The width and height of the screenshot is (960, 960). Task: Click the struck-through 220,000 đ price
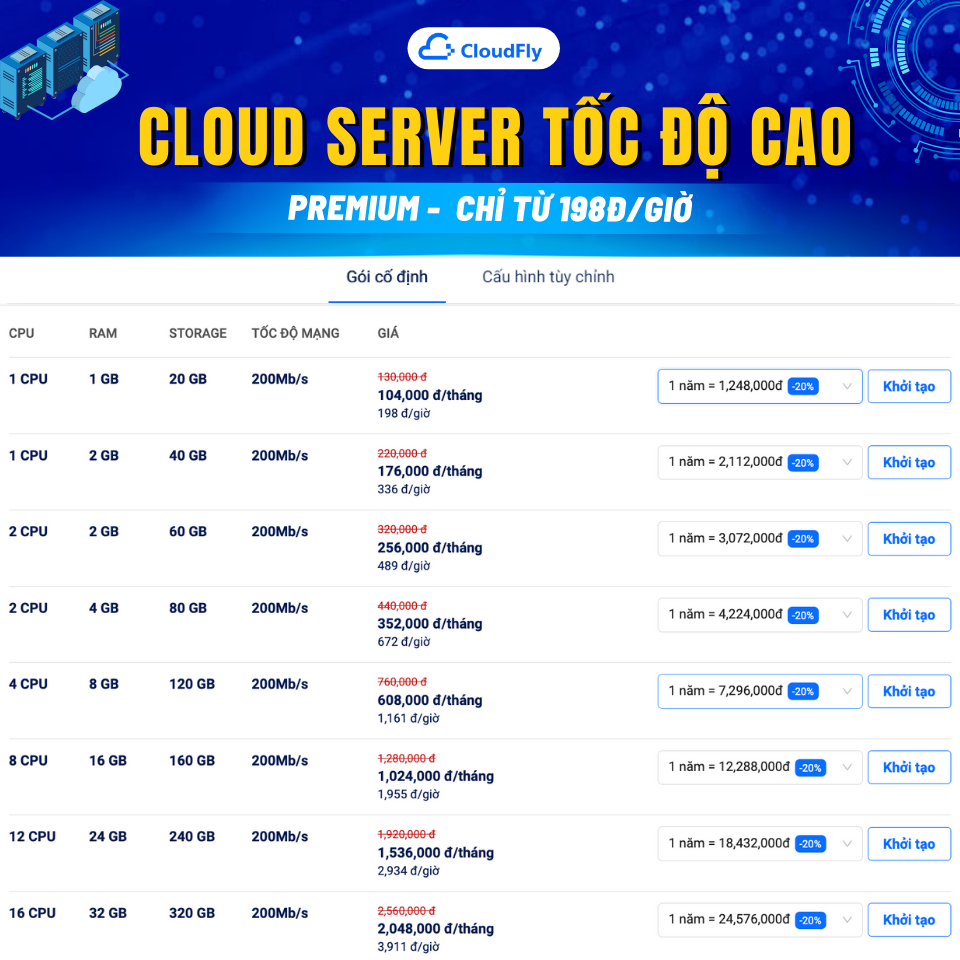tap(402, 453)
